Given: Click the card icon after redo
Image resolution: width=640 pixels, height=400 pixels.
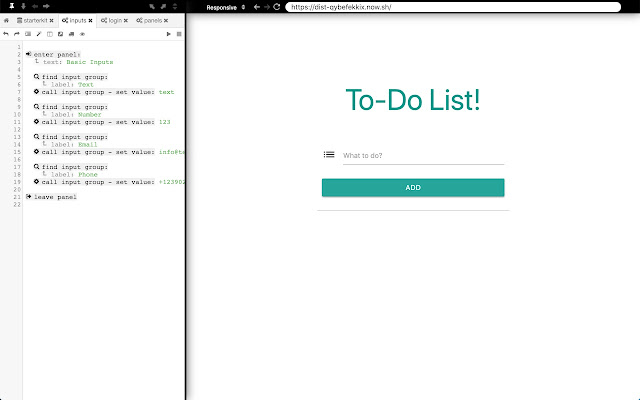Looking at the screenshot, I should point(28,34).
